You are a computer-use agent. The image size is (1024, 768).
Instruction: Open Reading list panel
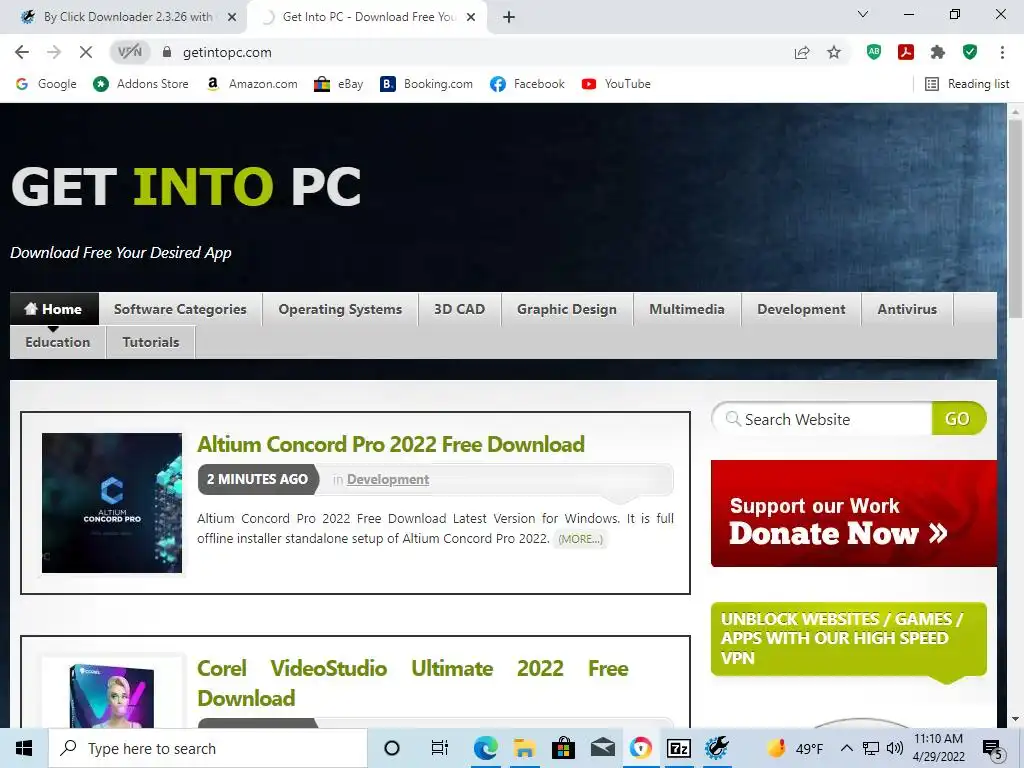click(x=967, y=84)
